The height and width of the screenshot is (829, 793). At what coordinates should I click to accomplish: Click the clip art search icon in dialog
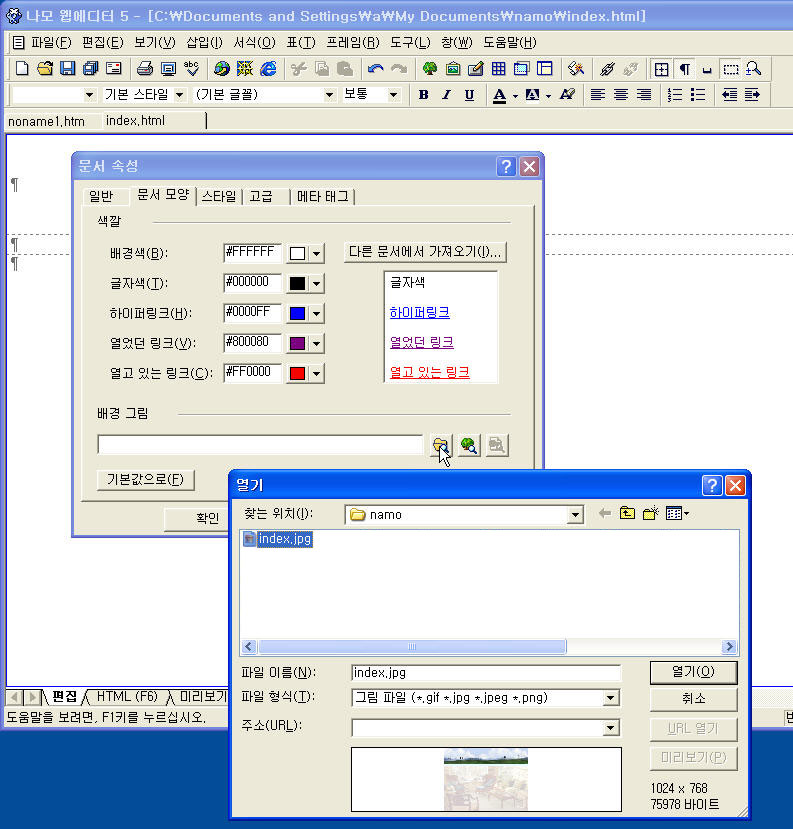tap(469, 445)
